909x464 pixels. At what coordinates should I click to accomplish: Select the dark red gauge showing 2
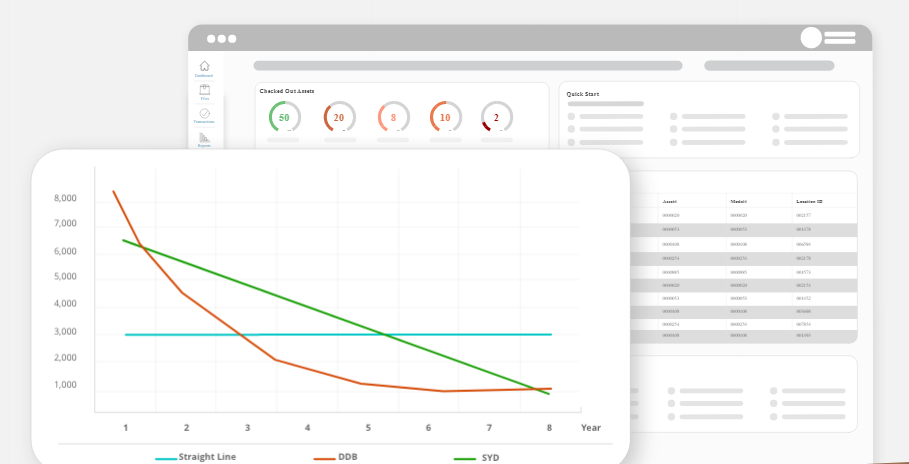pyautogui.click(x=497, y=117)
